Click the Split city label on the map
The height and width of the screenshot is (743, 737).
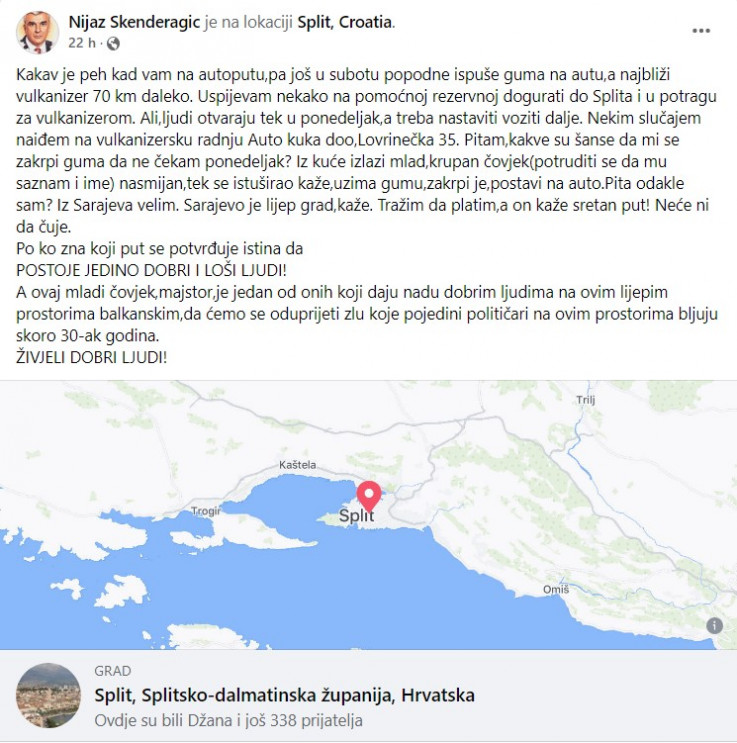[x=356, y=516]
